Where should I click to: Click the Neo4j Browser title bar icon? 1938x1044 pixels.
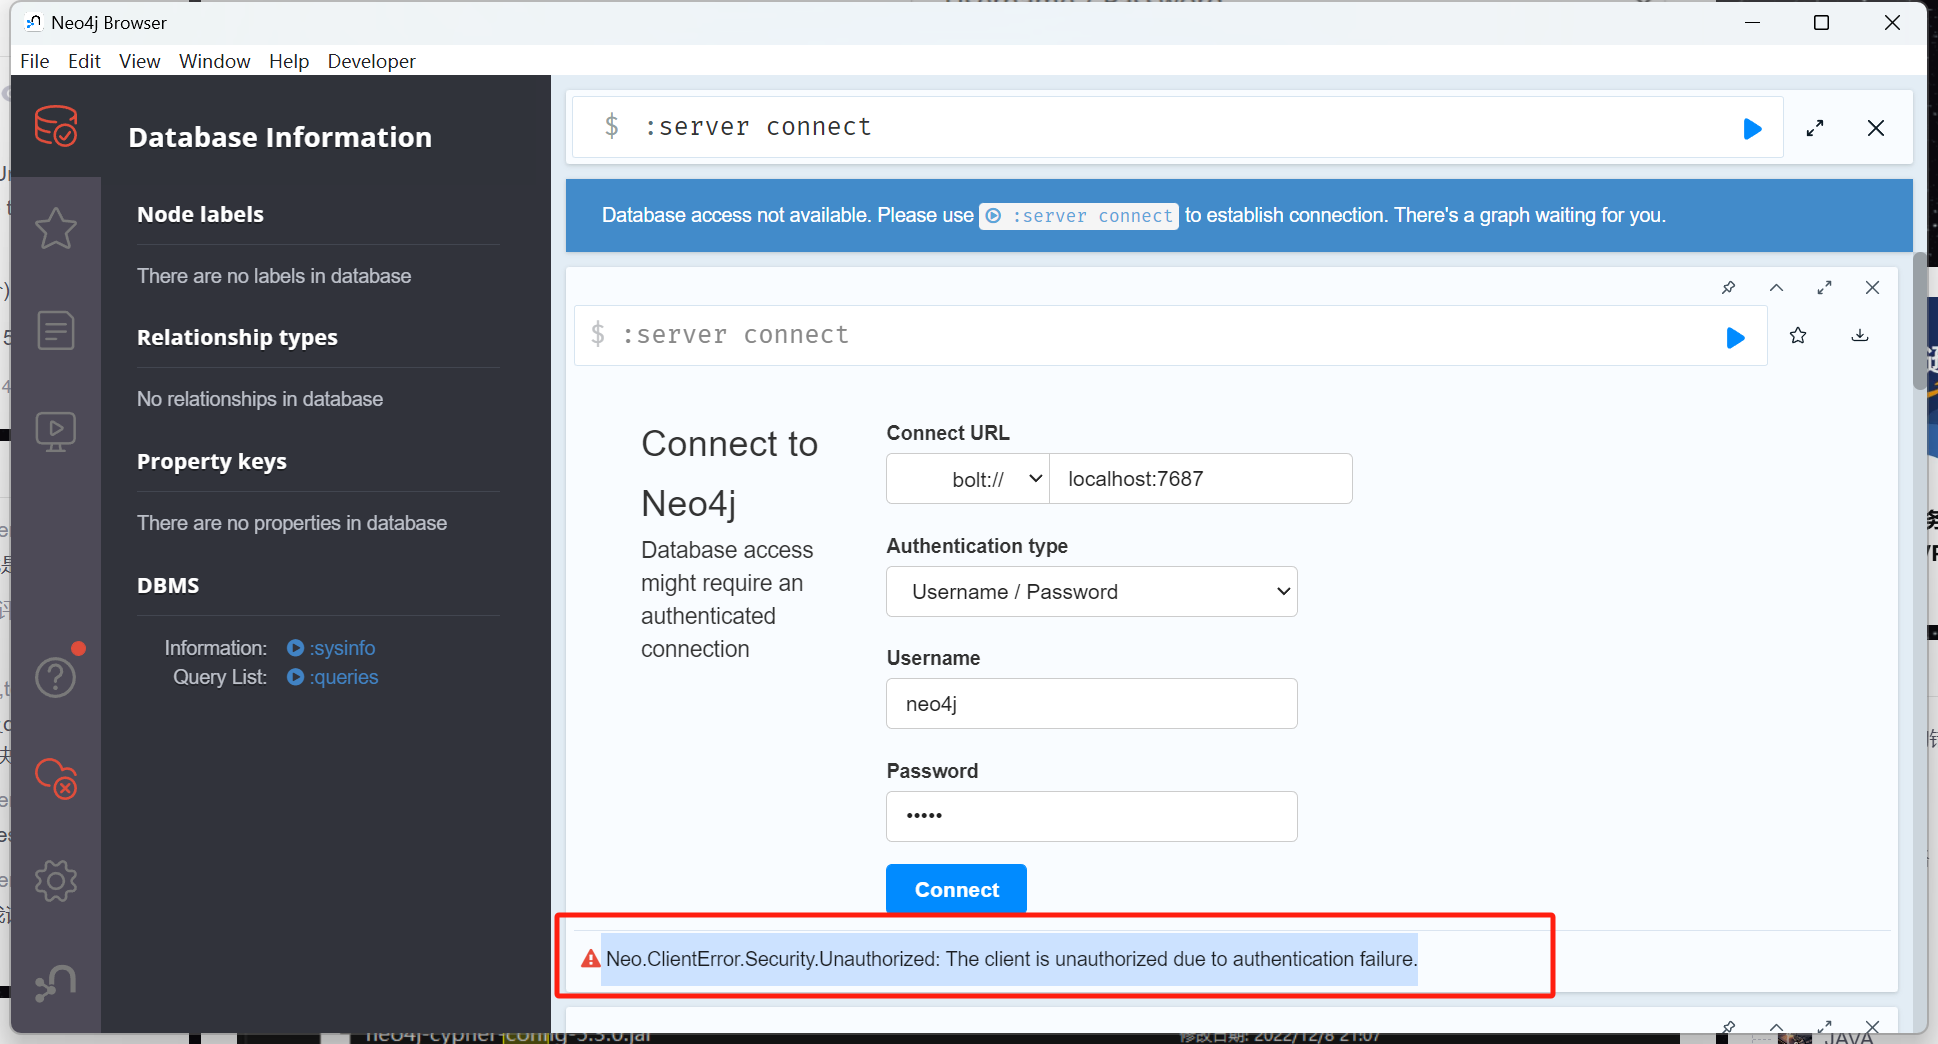click(x=34, y=22)
